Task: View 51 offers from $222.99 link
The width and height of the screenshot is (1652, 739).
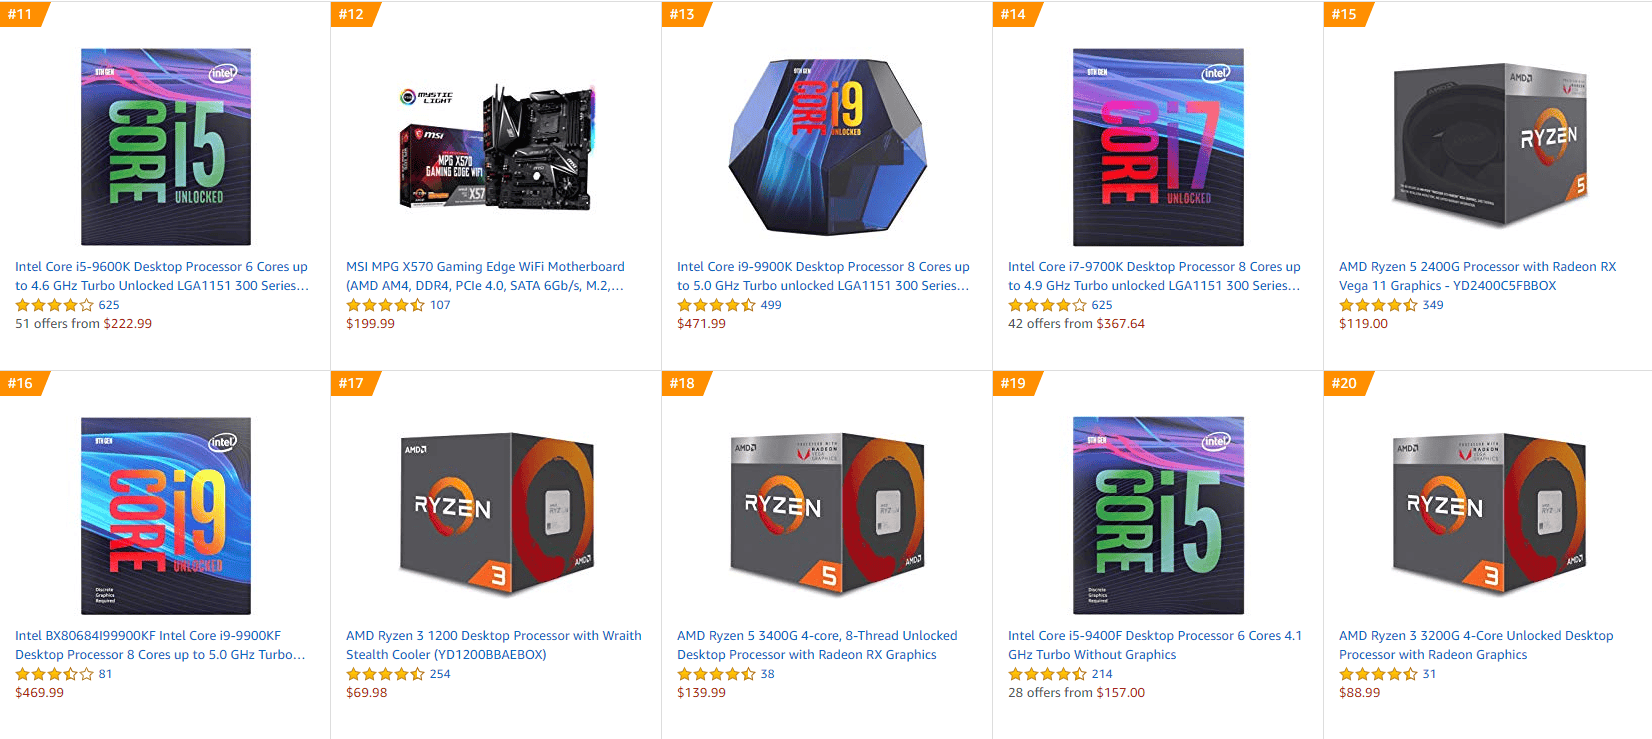Action: 84,324
